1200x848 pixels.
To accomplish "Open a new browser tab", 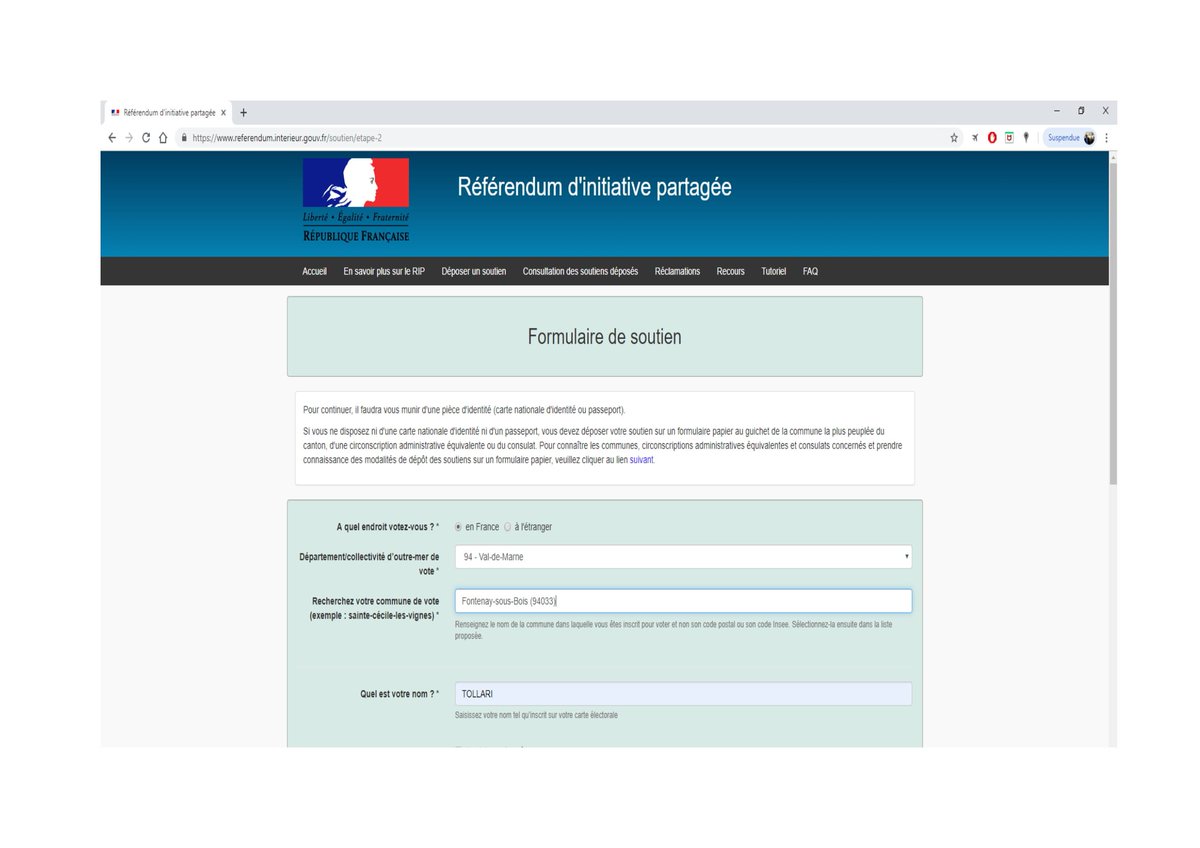I will coord(243,113).
